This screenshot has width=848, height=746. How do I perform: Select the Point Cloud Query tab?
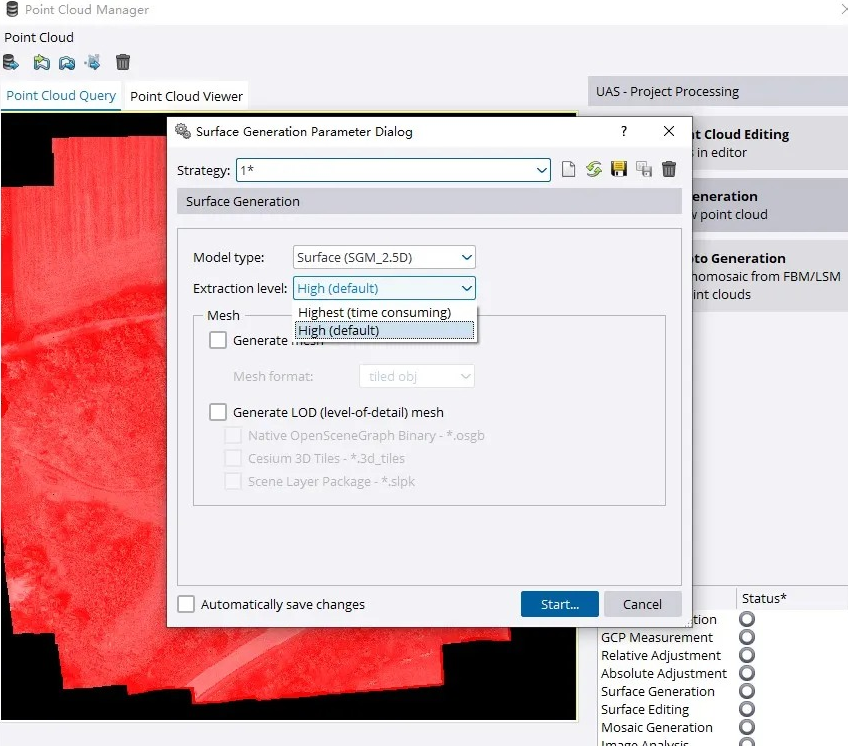61,96
